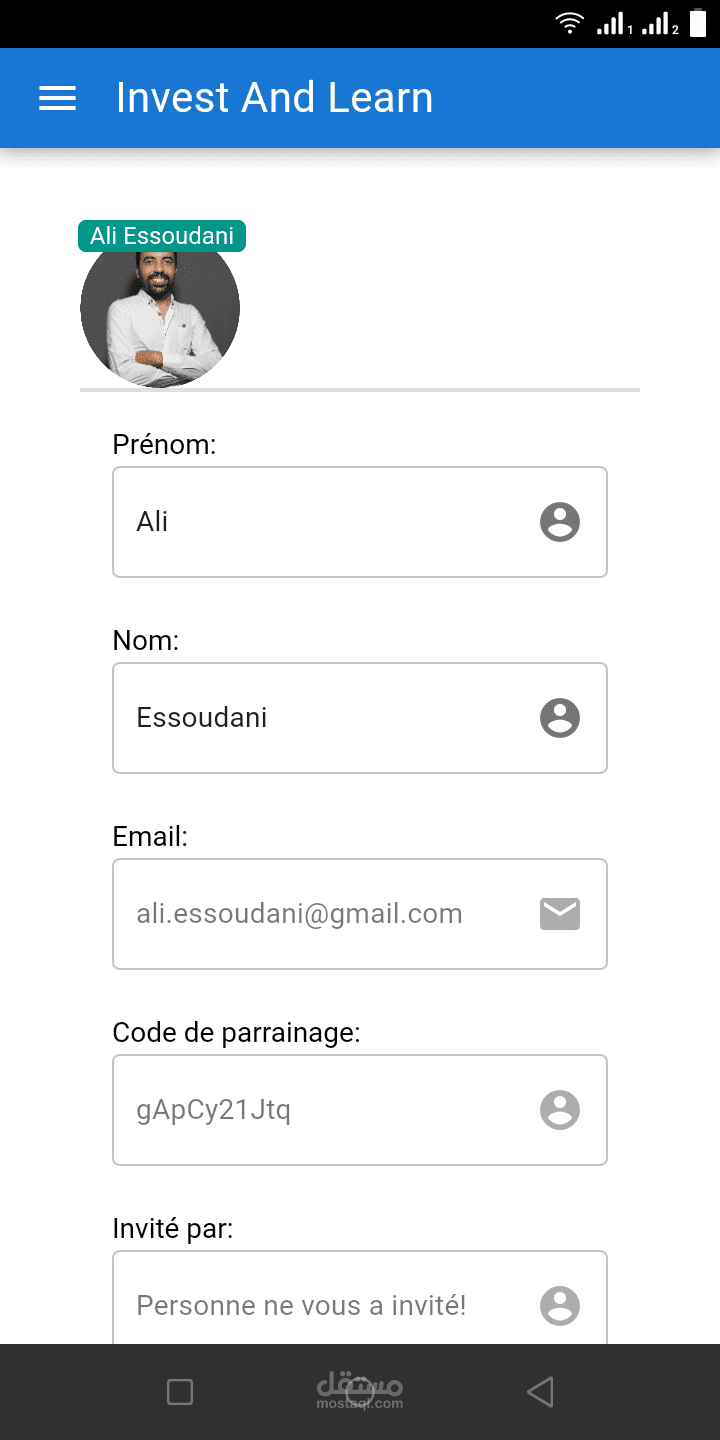Click the Invest And Learn title
This screenshot has height=1440, width=720.
point(274,98)
